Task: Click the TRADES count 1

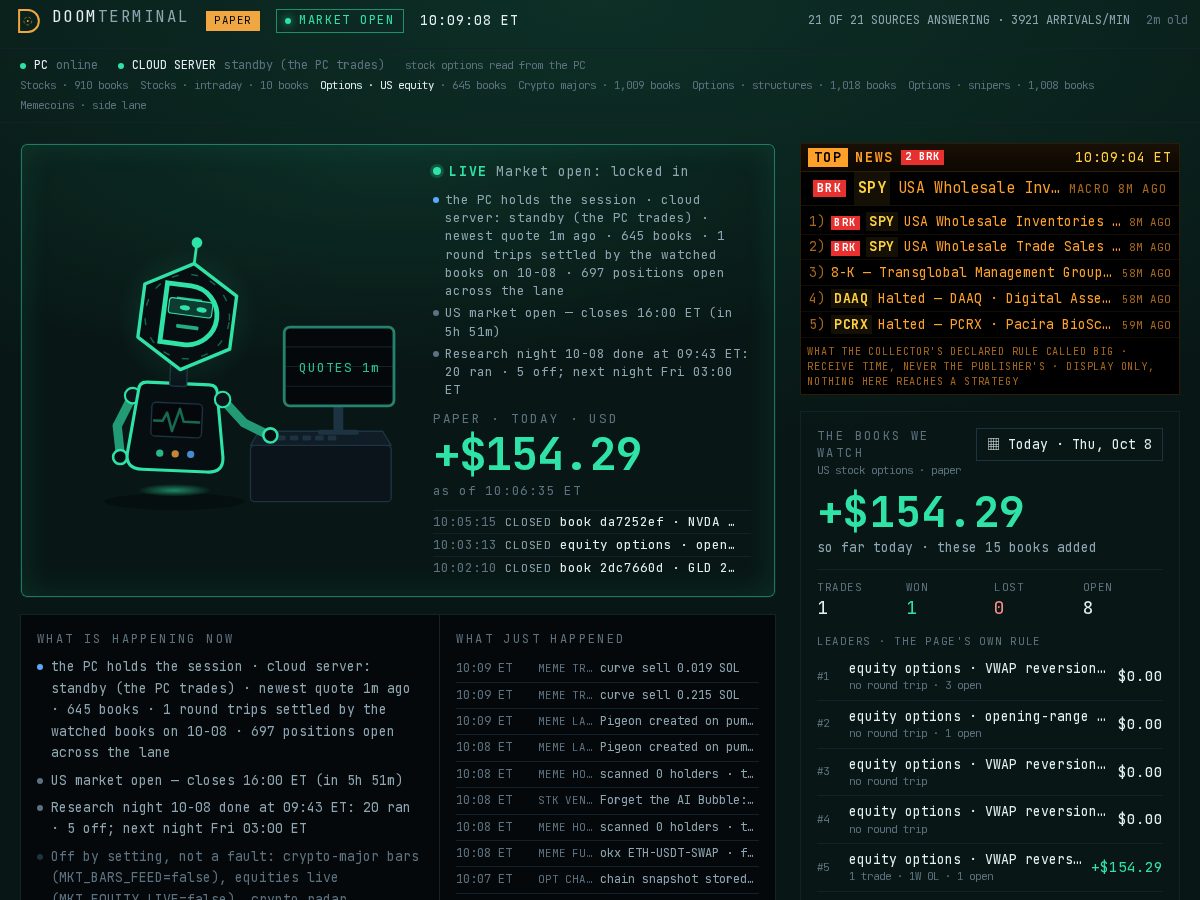Action: pyautogui.click(x=823, y=608)
